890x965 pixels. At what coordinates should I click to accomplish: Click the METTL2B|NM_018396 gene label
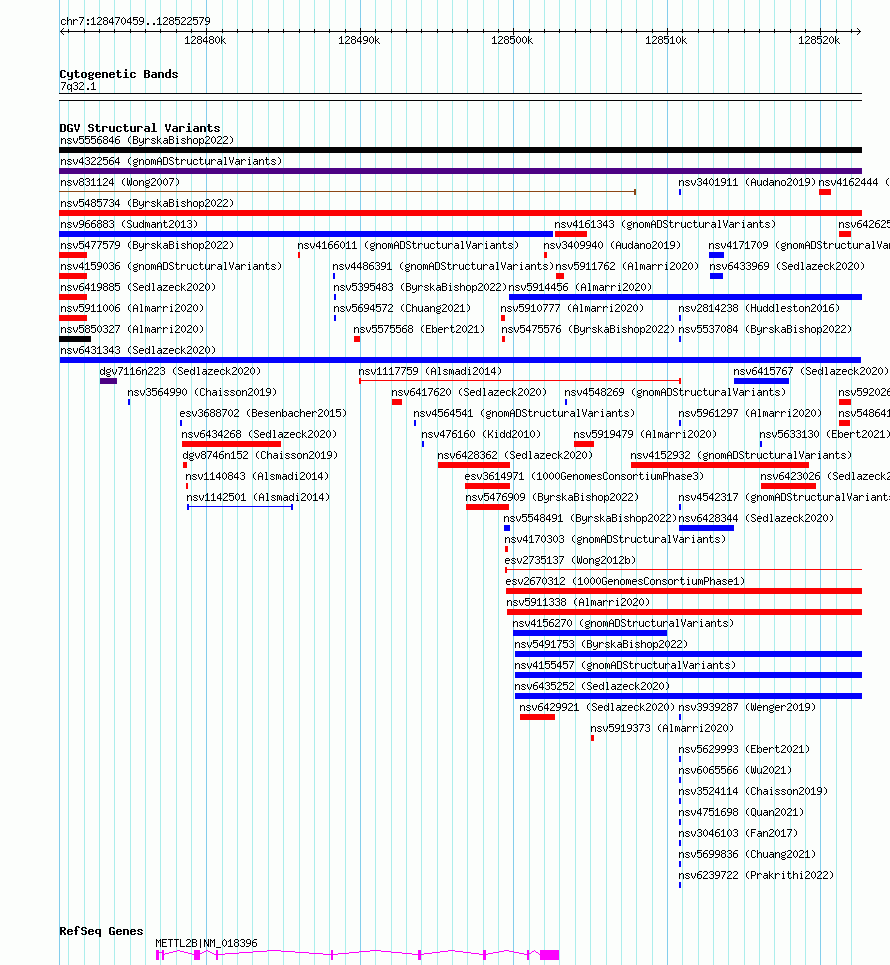(x=206, y=943)
